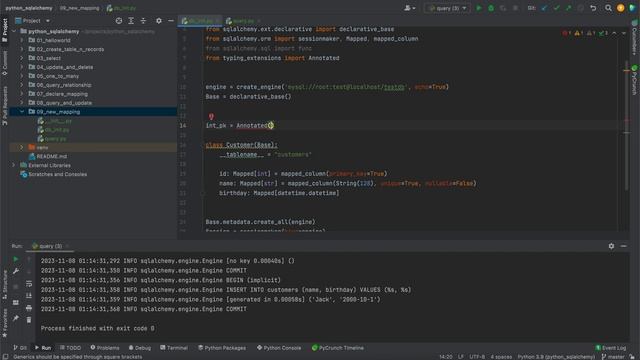The width and height of the screenshot is (640, 360).
Task: Click the Python 3.9 interpreter widget
Action: [x=556, y=357]
